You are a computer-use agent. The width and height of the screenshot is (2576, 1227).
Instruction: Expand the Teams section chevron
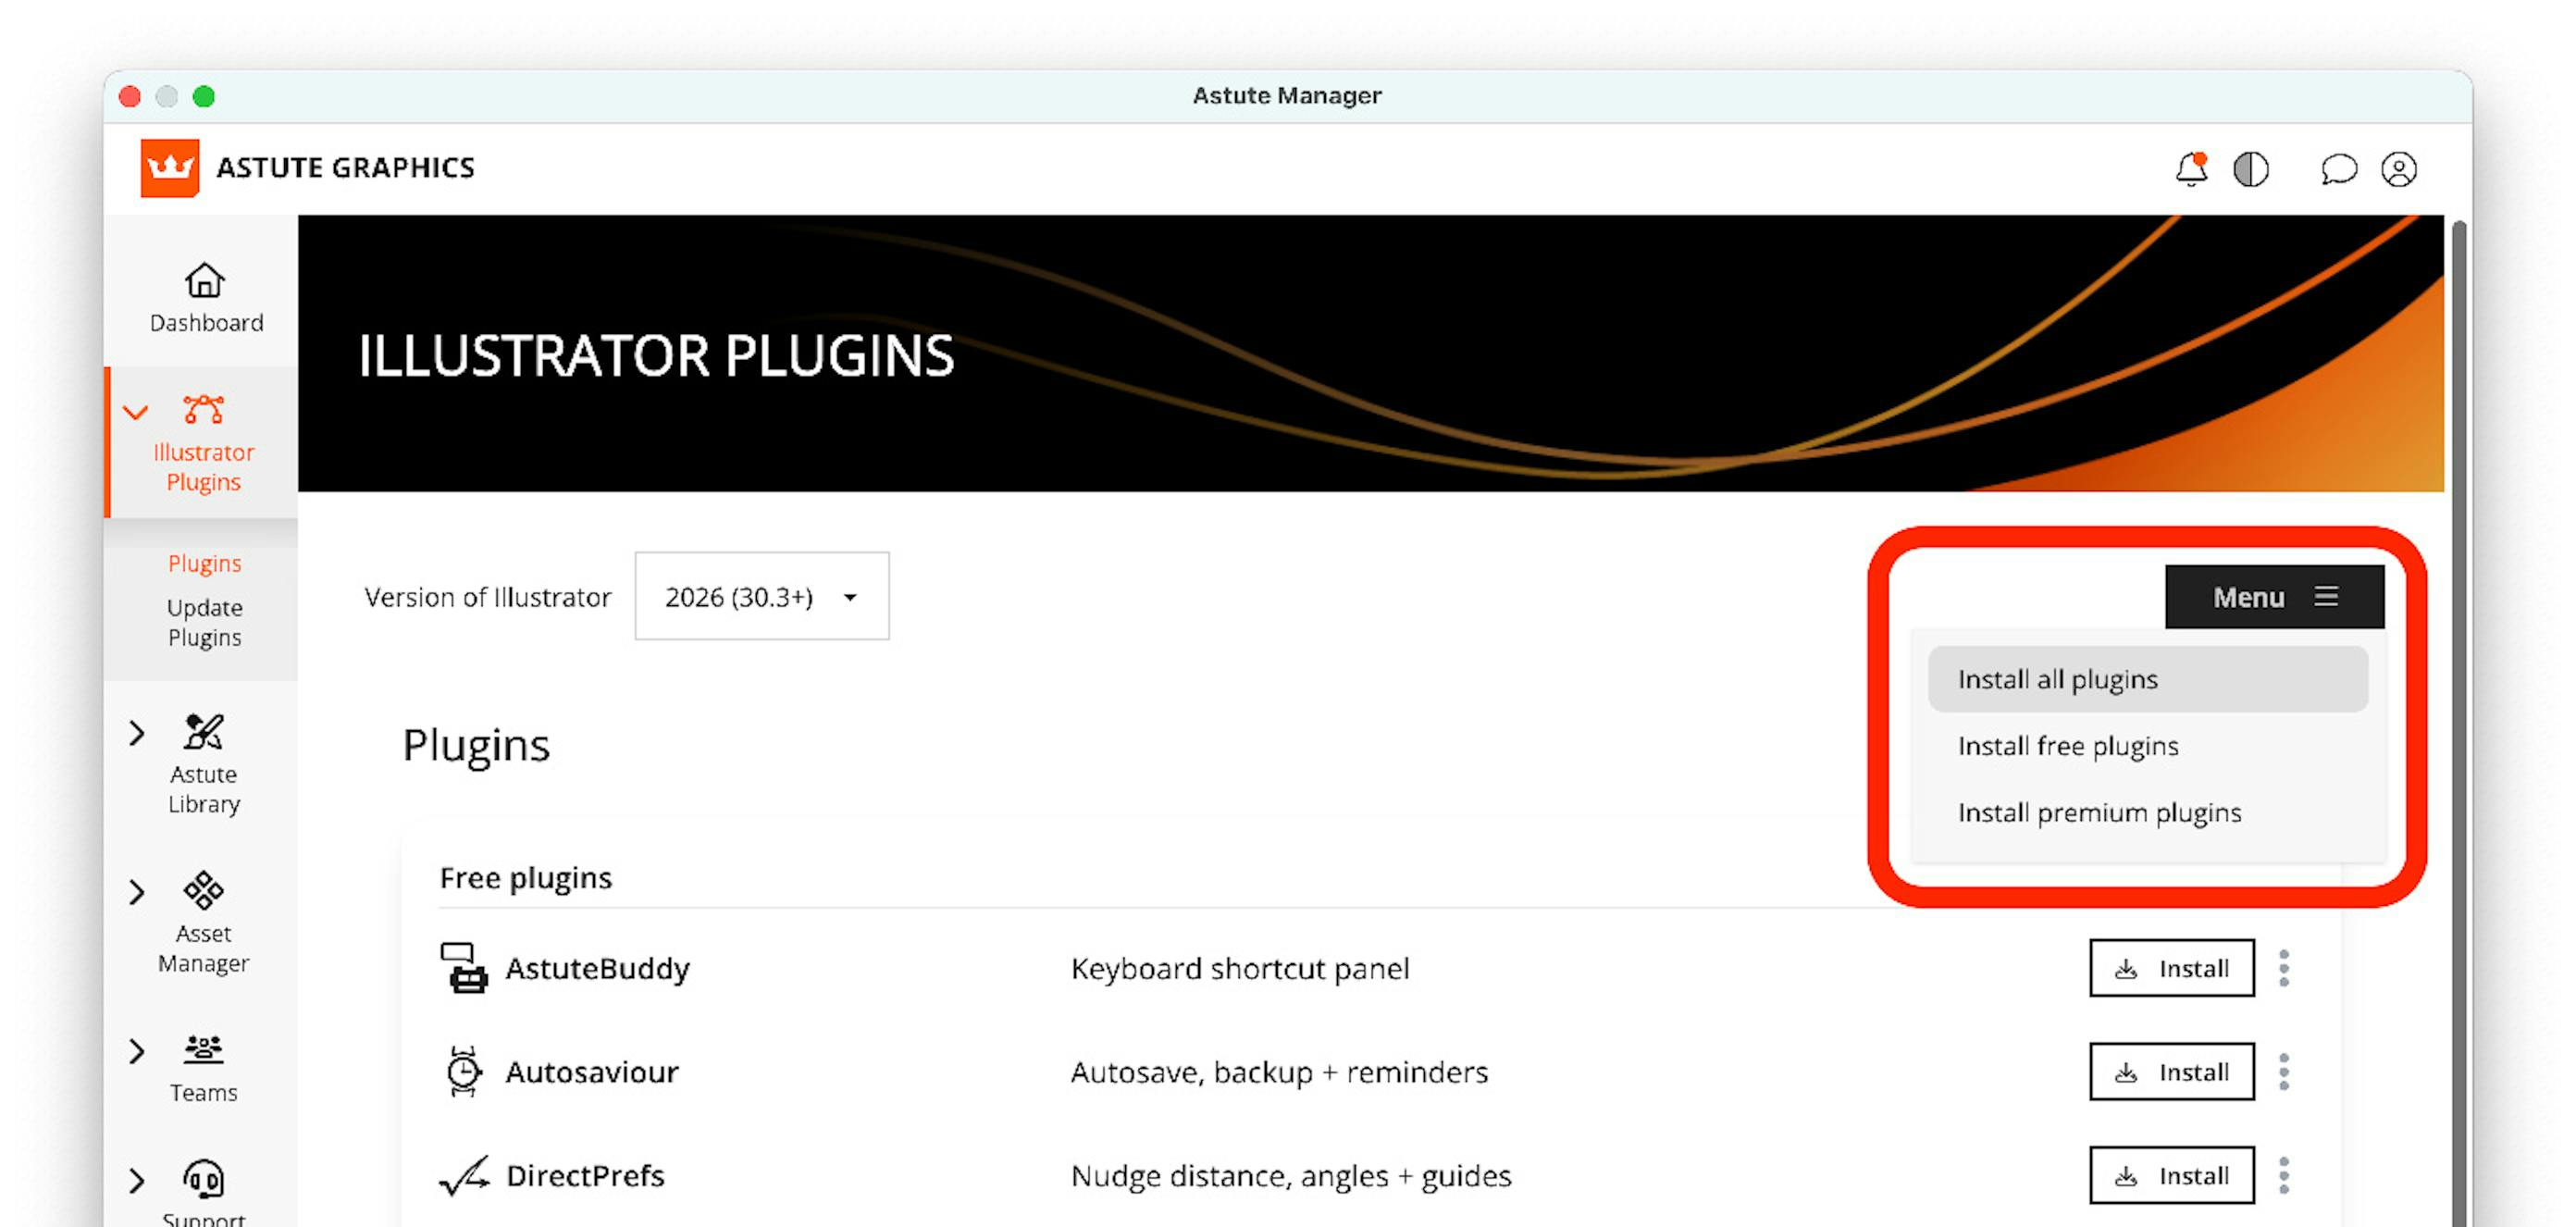coord(137,1051)
